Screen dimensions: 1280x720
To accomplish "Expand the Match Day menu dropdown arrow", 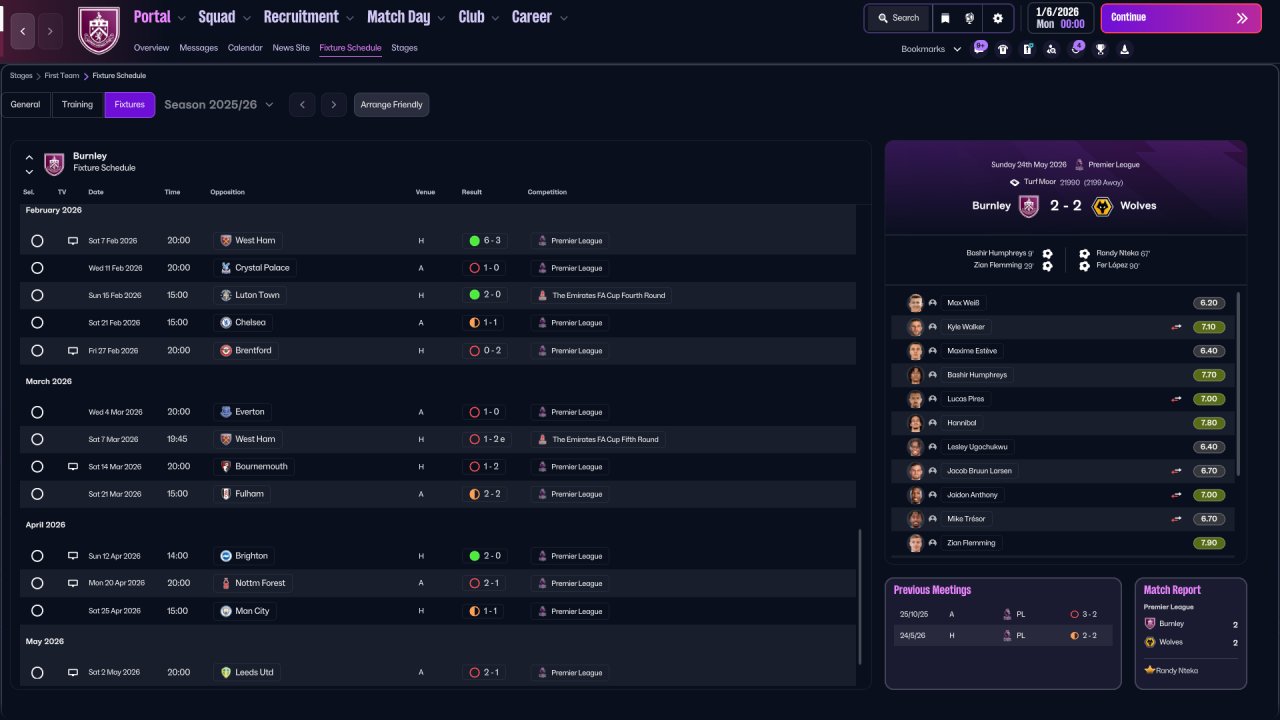I will click(x=441, y=18).
